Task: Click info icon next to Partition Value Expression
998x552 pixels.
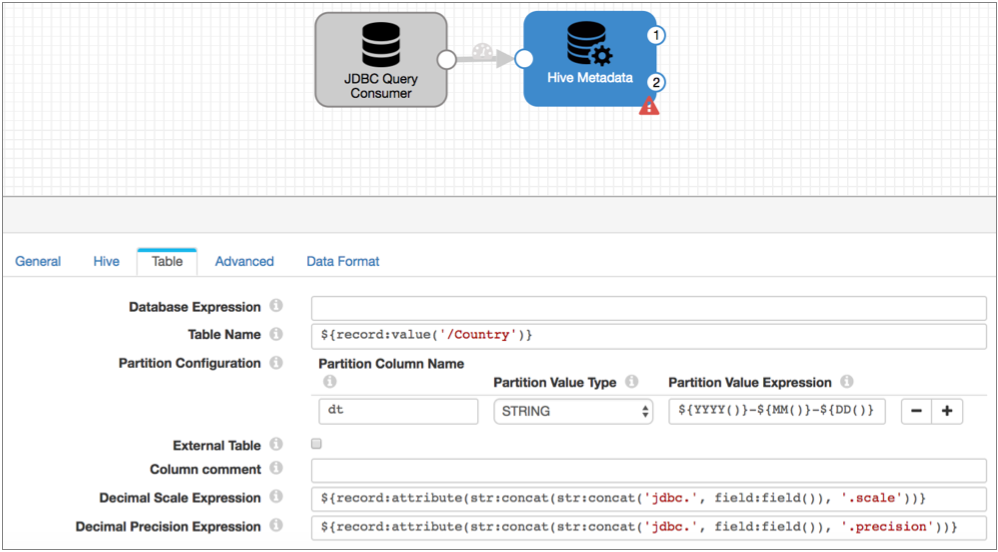Action: click(x=847, y=382)
